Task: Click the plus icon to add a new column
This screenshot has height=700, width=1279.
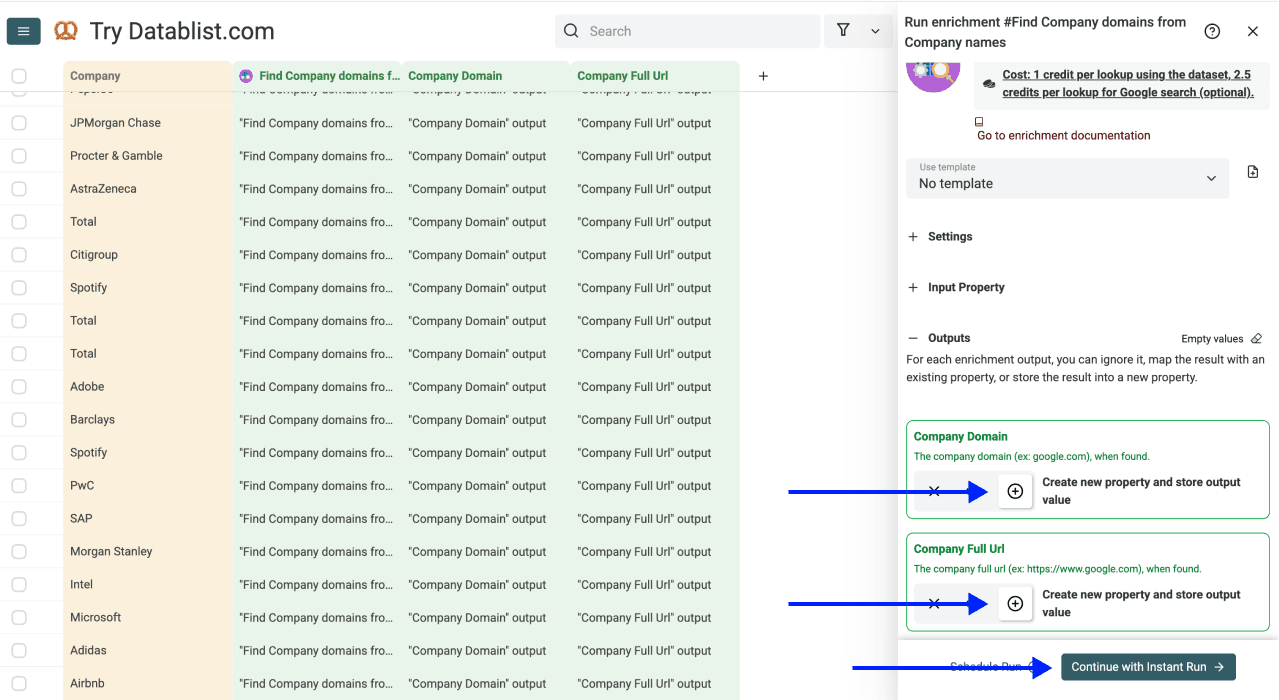Action: (x=763, y=75)
